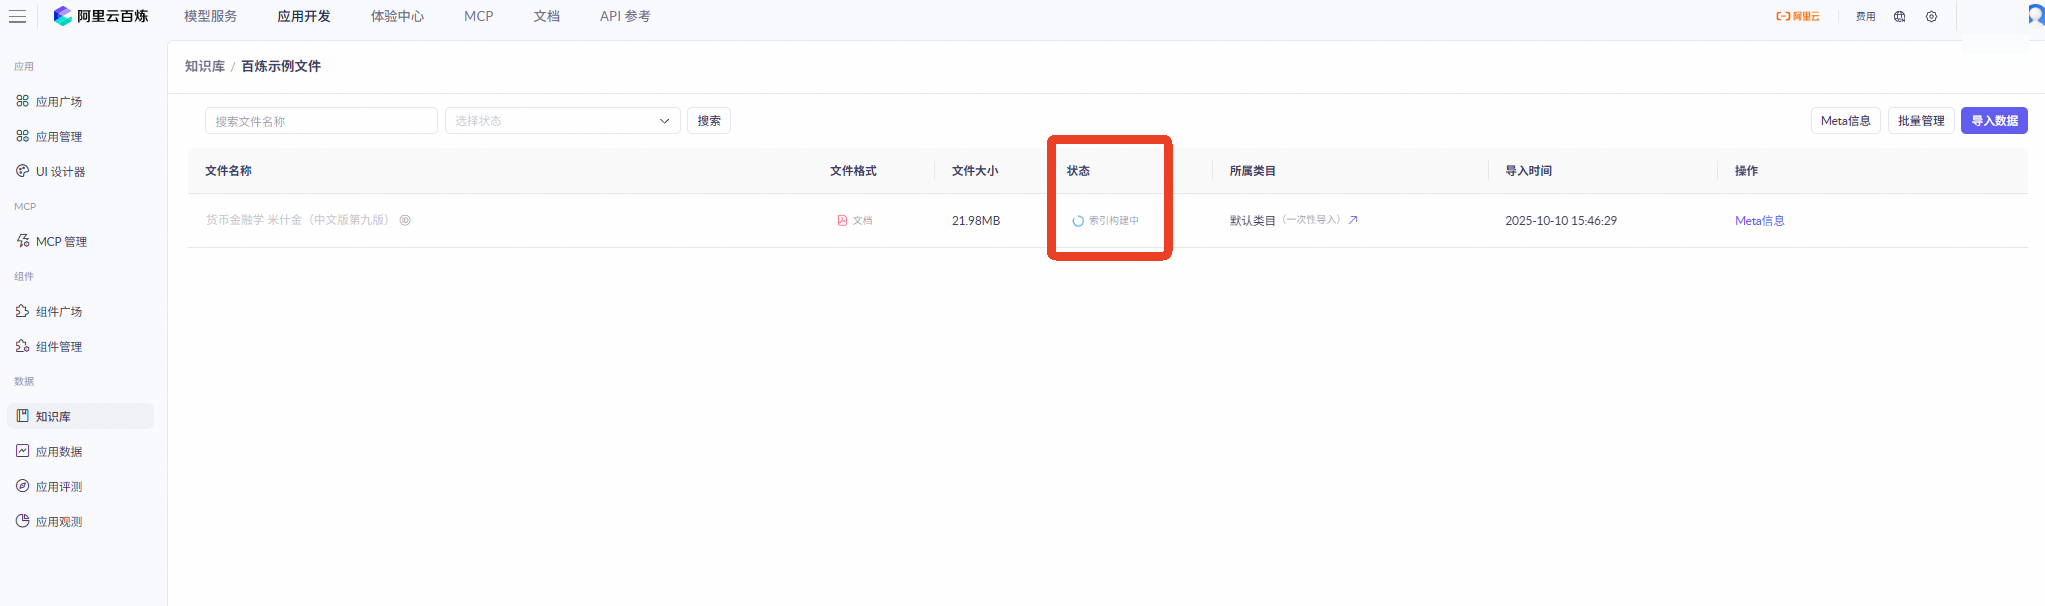Viewport: 2045px width, 606px height.
Task: Click the 索引构建中 loading spinner icon
Action: pos(1078,221)
